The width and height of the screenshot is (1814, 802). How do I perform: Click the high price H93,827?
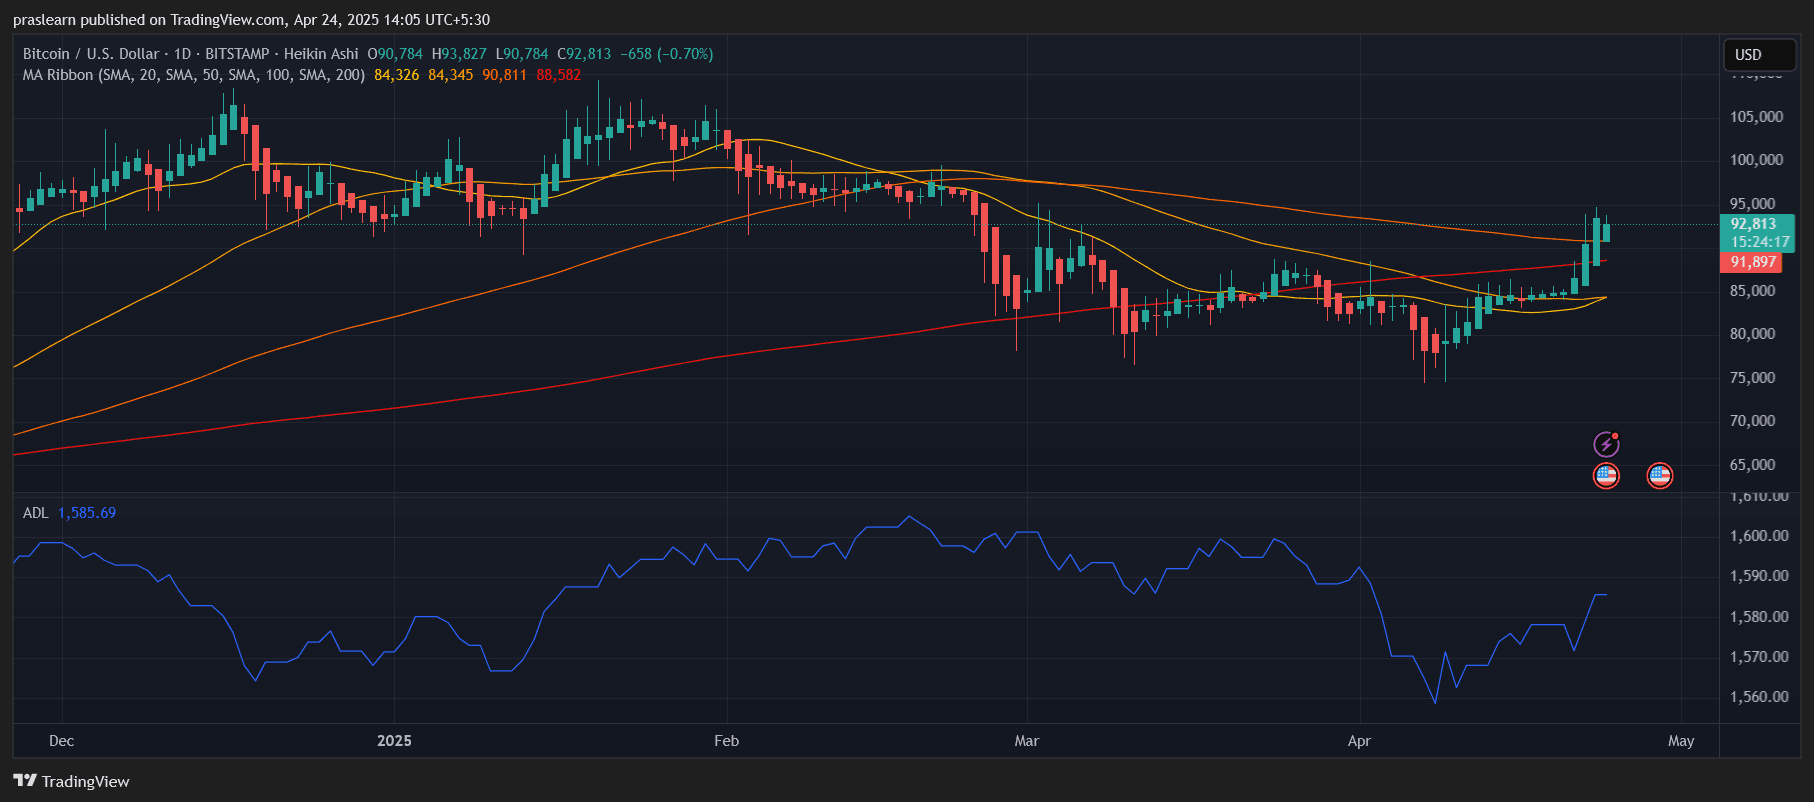(459, 54)
